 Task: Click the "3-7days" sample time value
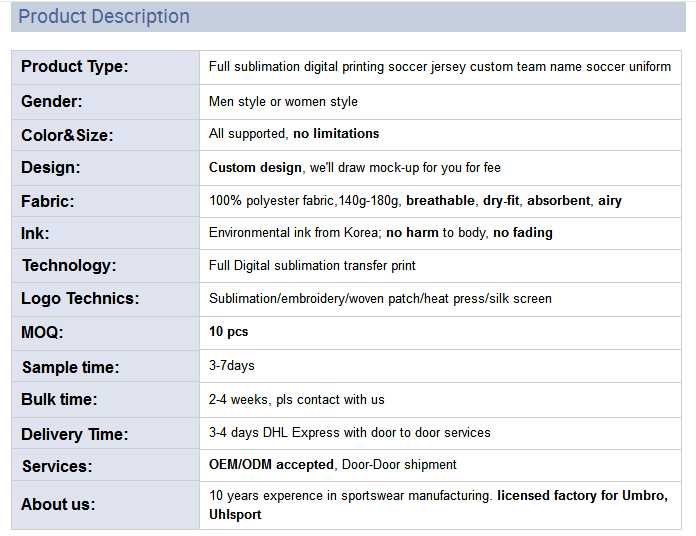pyautogui.click(x=231, y=366)
